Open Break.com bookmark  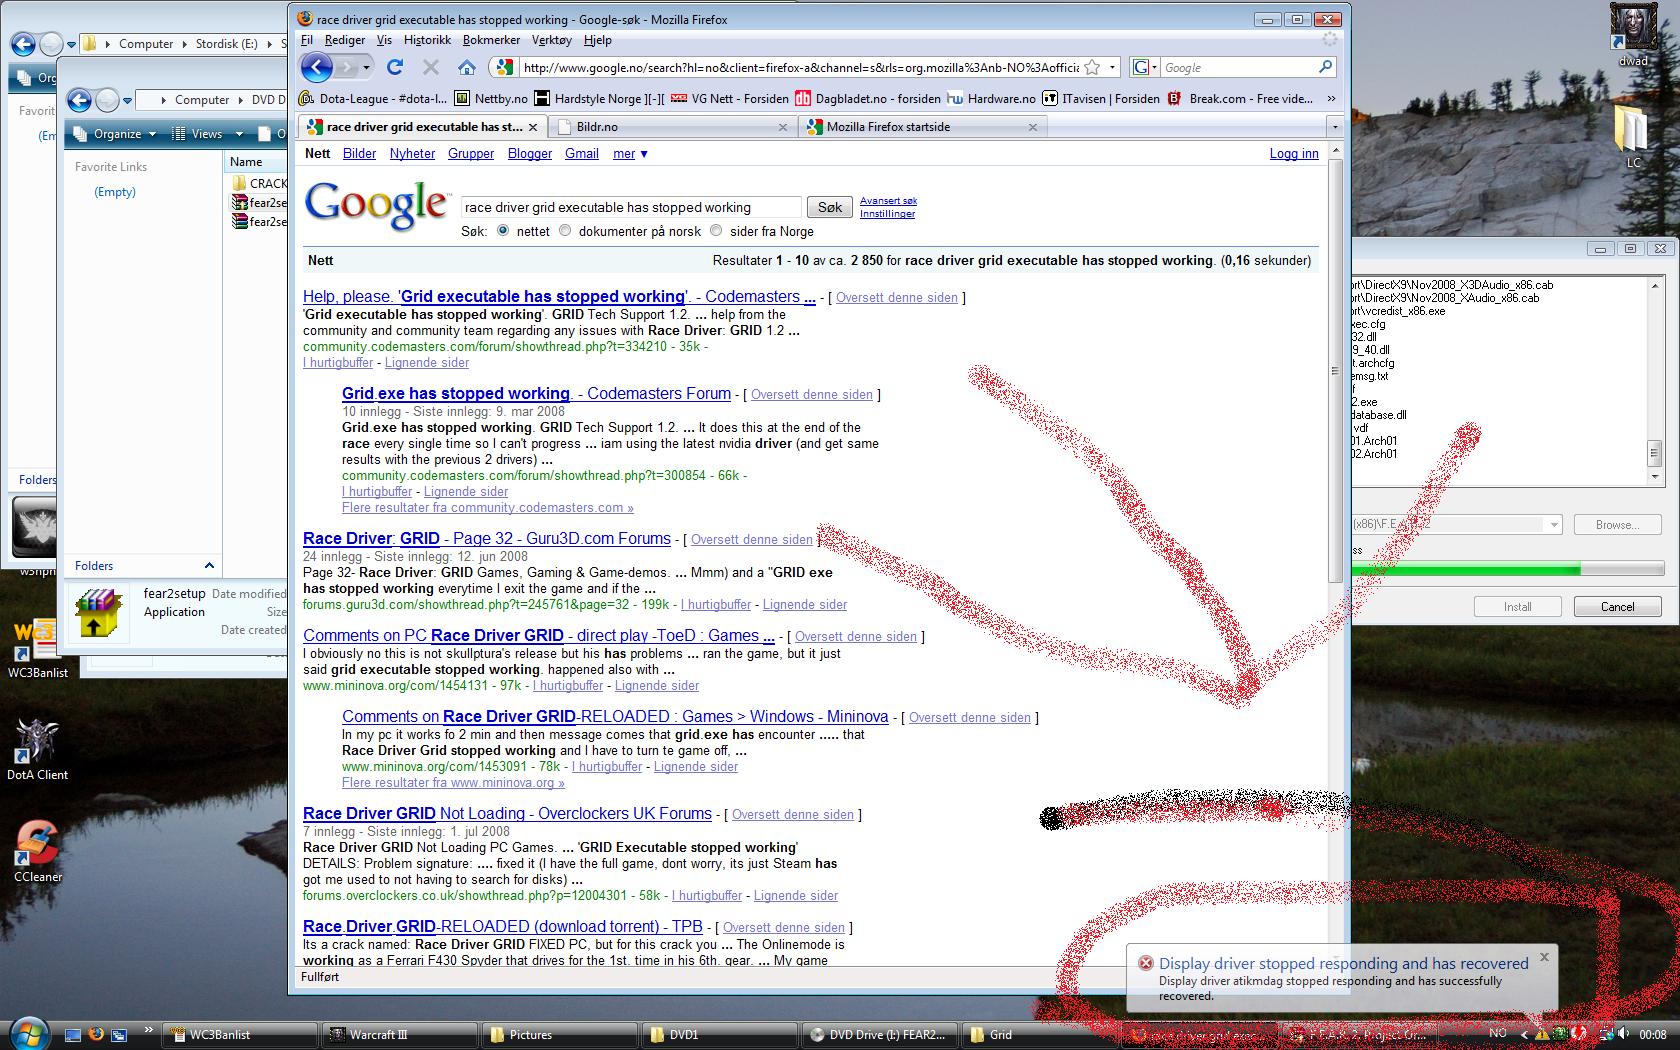click(x=1241, y=98)
